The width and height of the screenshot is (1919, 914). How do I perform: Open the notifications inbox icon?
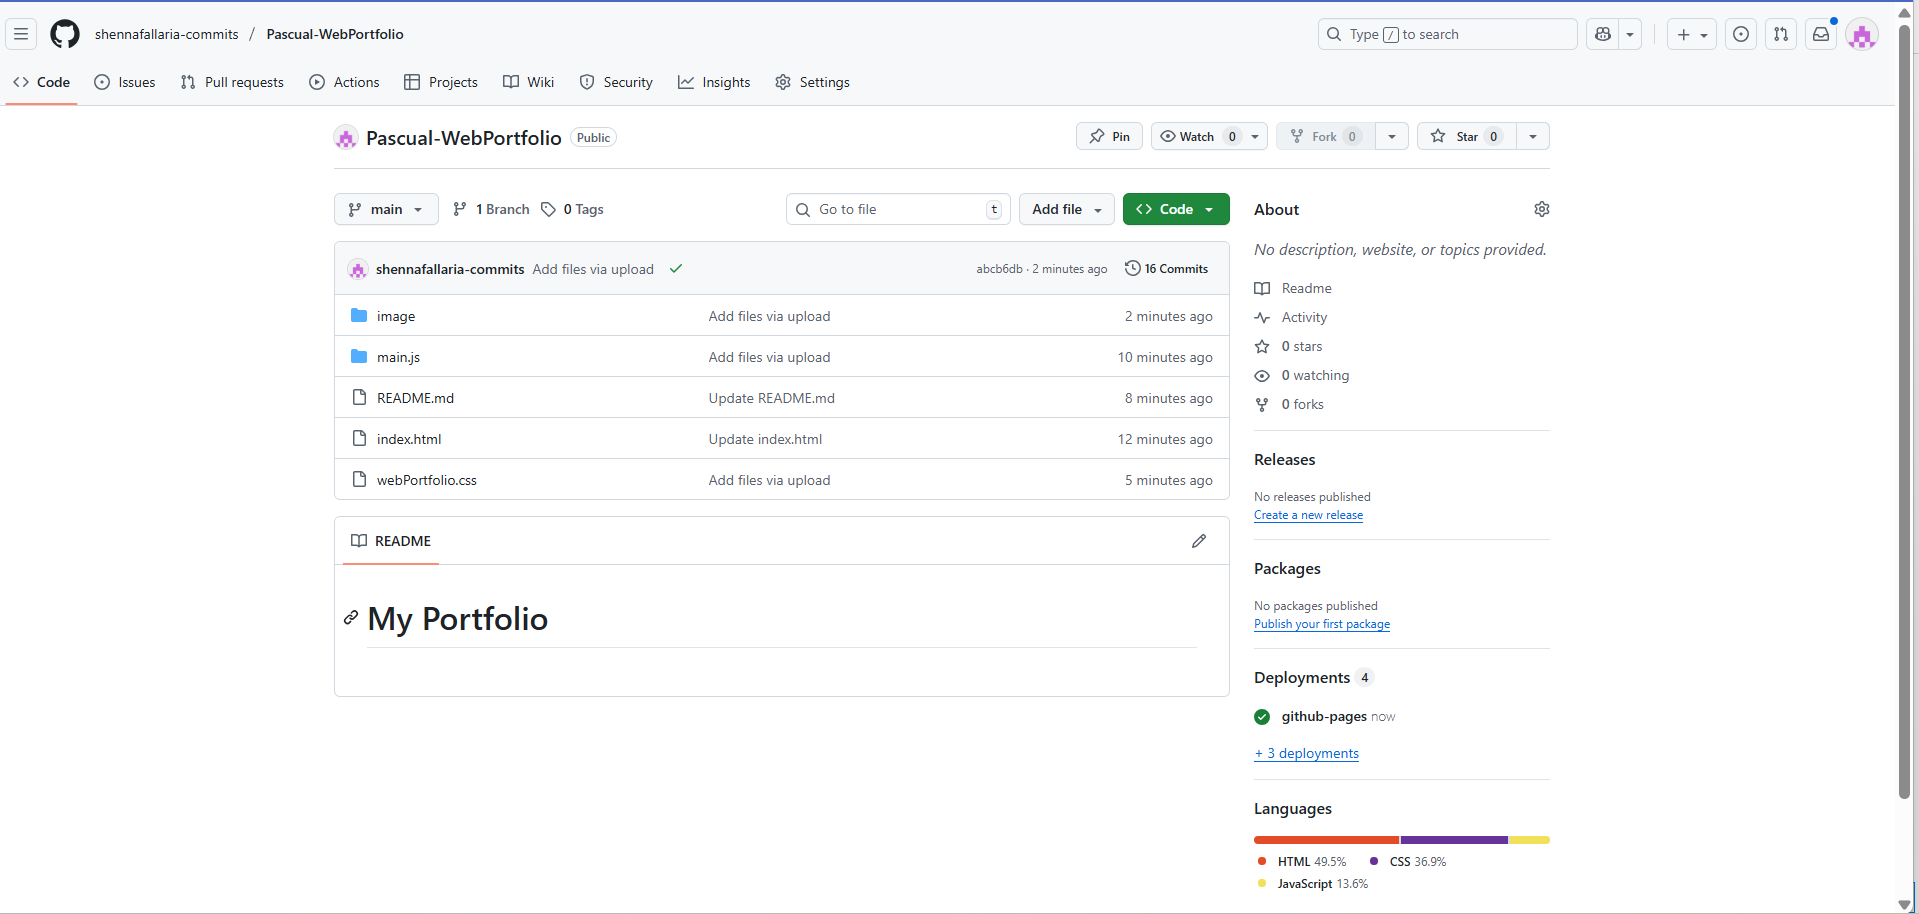coord(1821,34)
